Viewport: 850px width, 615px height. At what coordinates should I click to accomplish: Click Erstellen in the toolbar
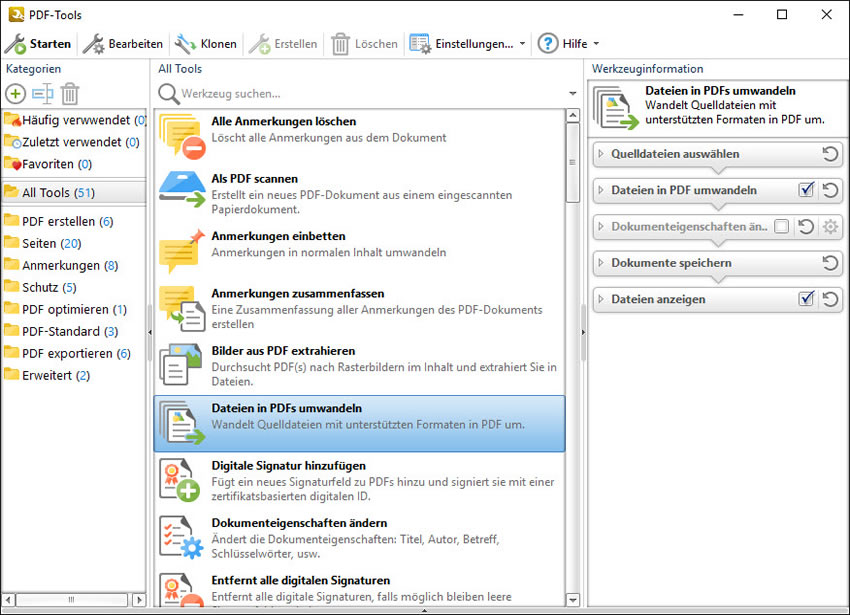tap(284, 44)
